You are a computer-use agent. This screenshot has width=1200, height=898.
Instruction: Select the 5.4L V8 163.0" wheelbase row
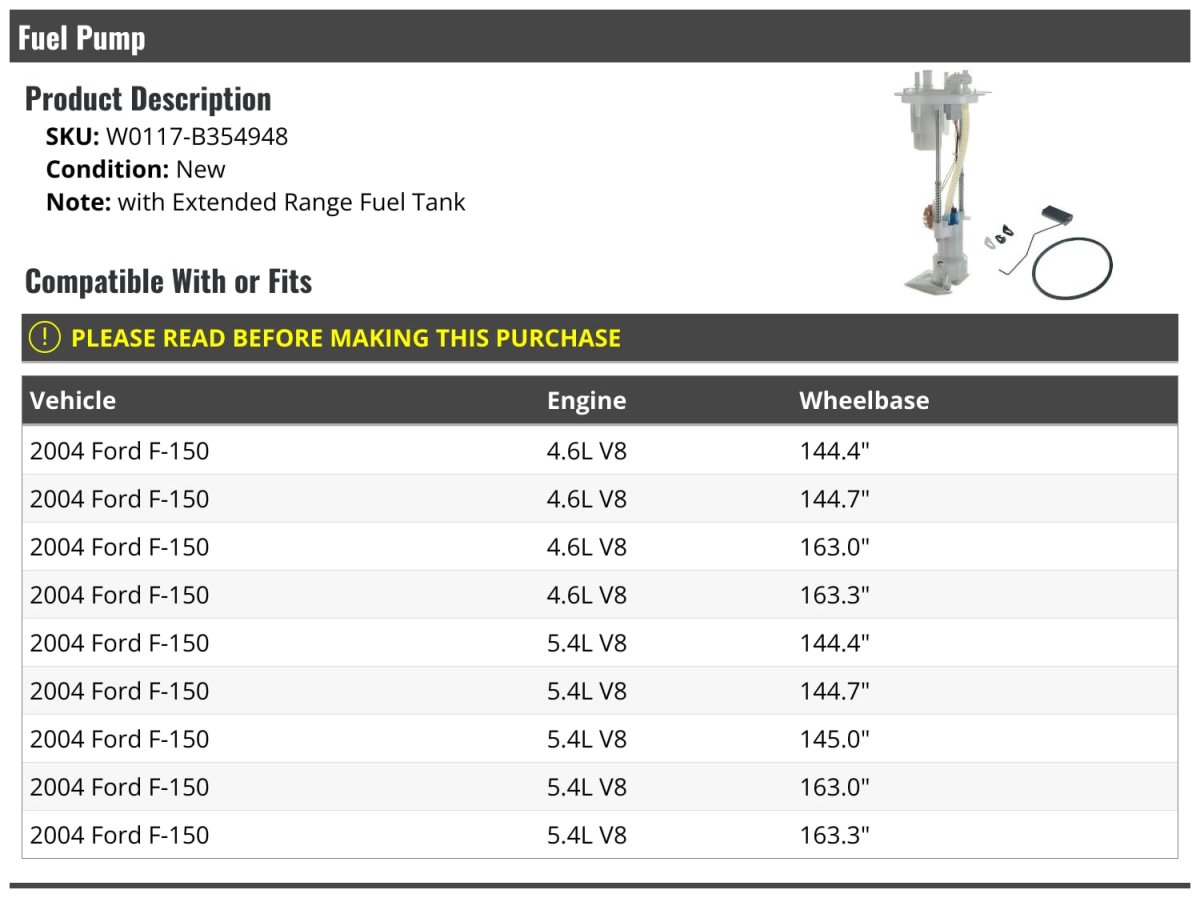[599, 787]
